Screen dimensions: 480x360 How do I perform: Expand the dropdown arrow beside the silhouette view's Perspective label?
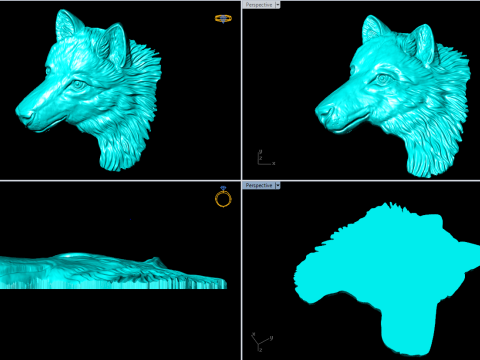tap(278, 185)
